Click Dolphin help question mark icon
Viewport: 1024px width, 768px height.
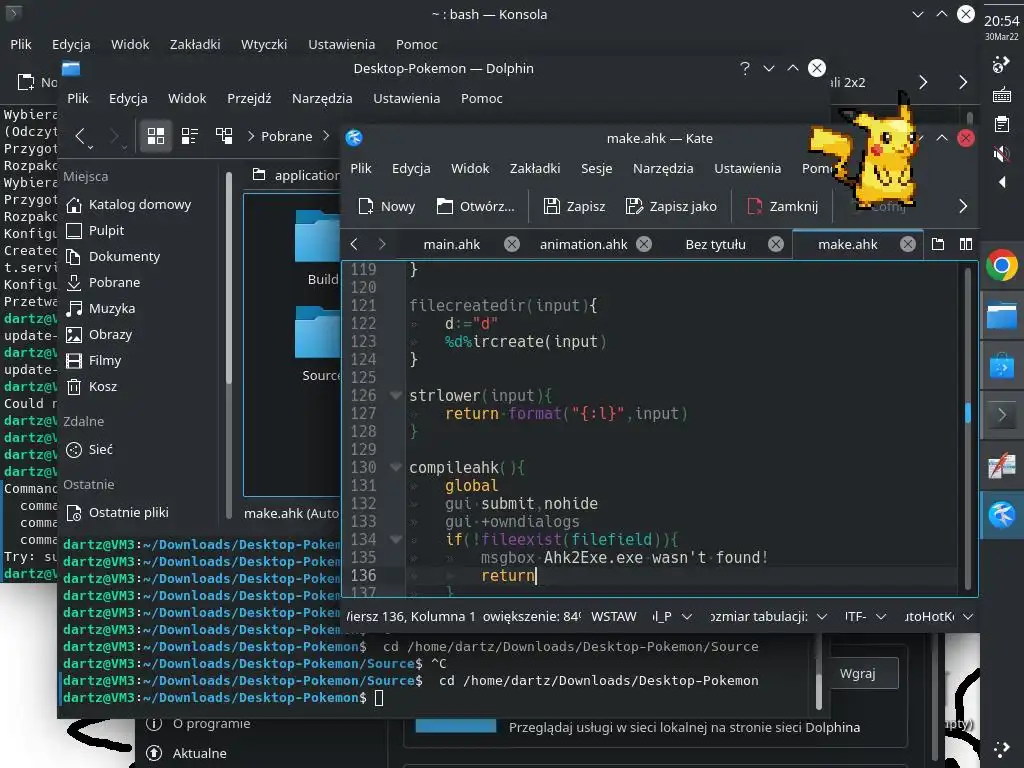(744, 69)
